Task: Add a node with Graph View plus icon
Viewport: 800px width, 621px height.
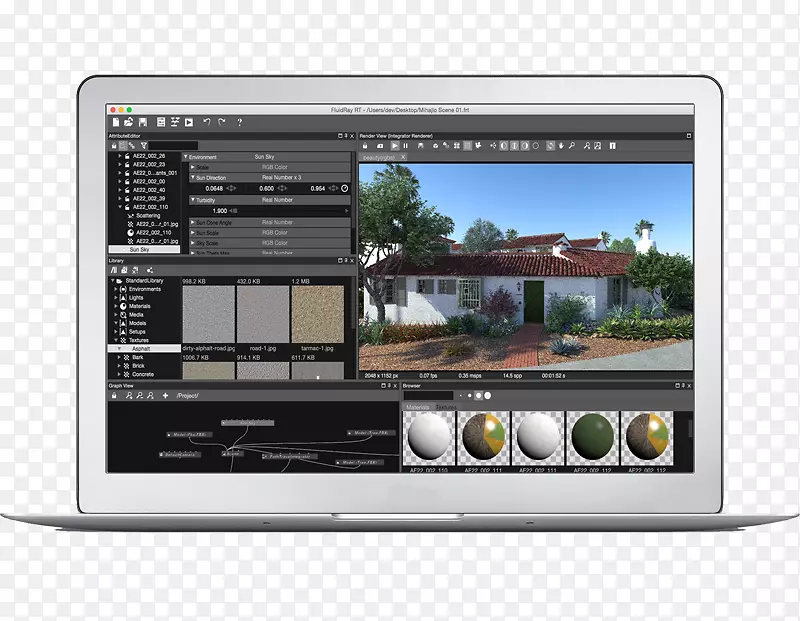Action: point(165,395)
